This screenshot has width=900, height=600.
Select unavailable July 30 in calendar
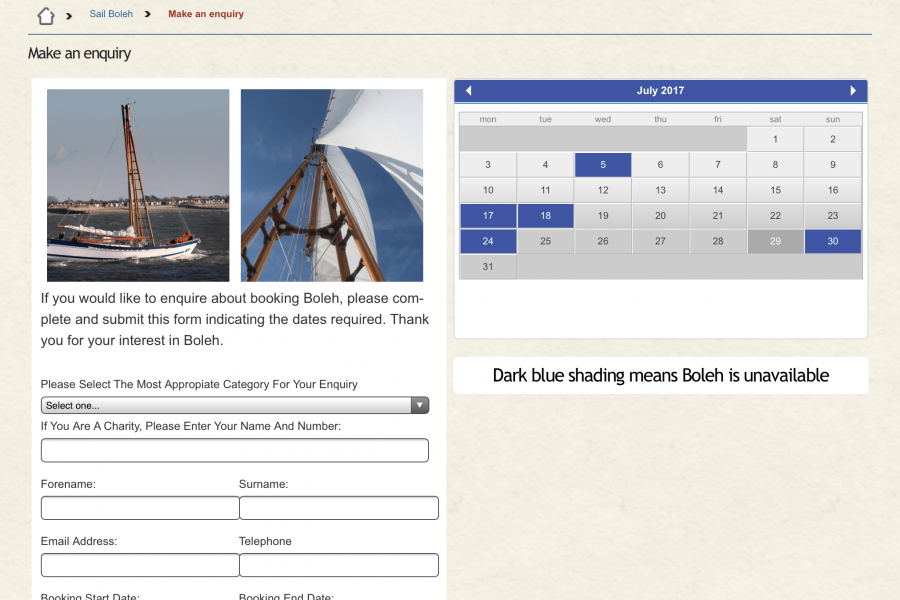coord(833,241)
